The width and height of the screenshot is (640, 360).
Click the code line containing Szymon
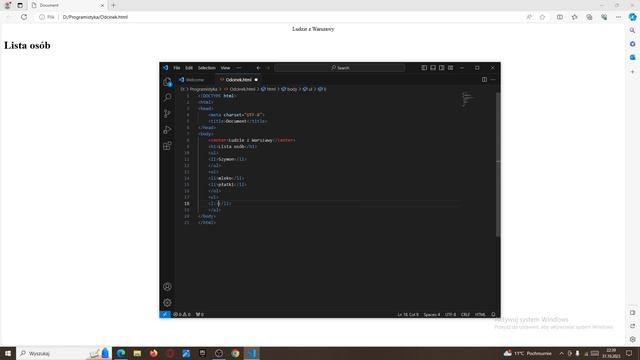click(x=227, y=159)
